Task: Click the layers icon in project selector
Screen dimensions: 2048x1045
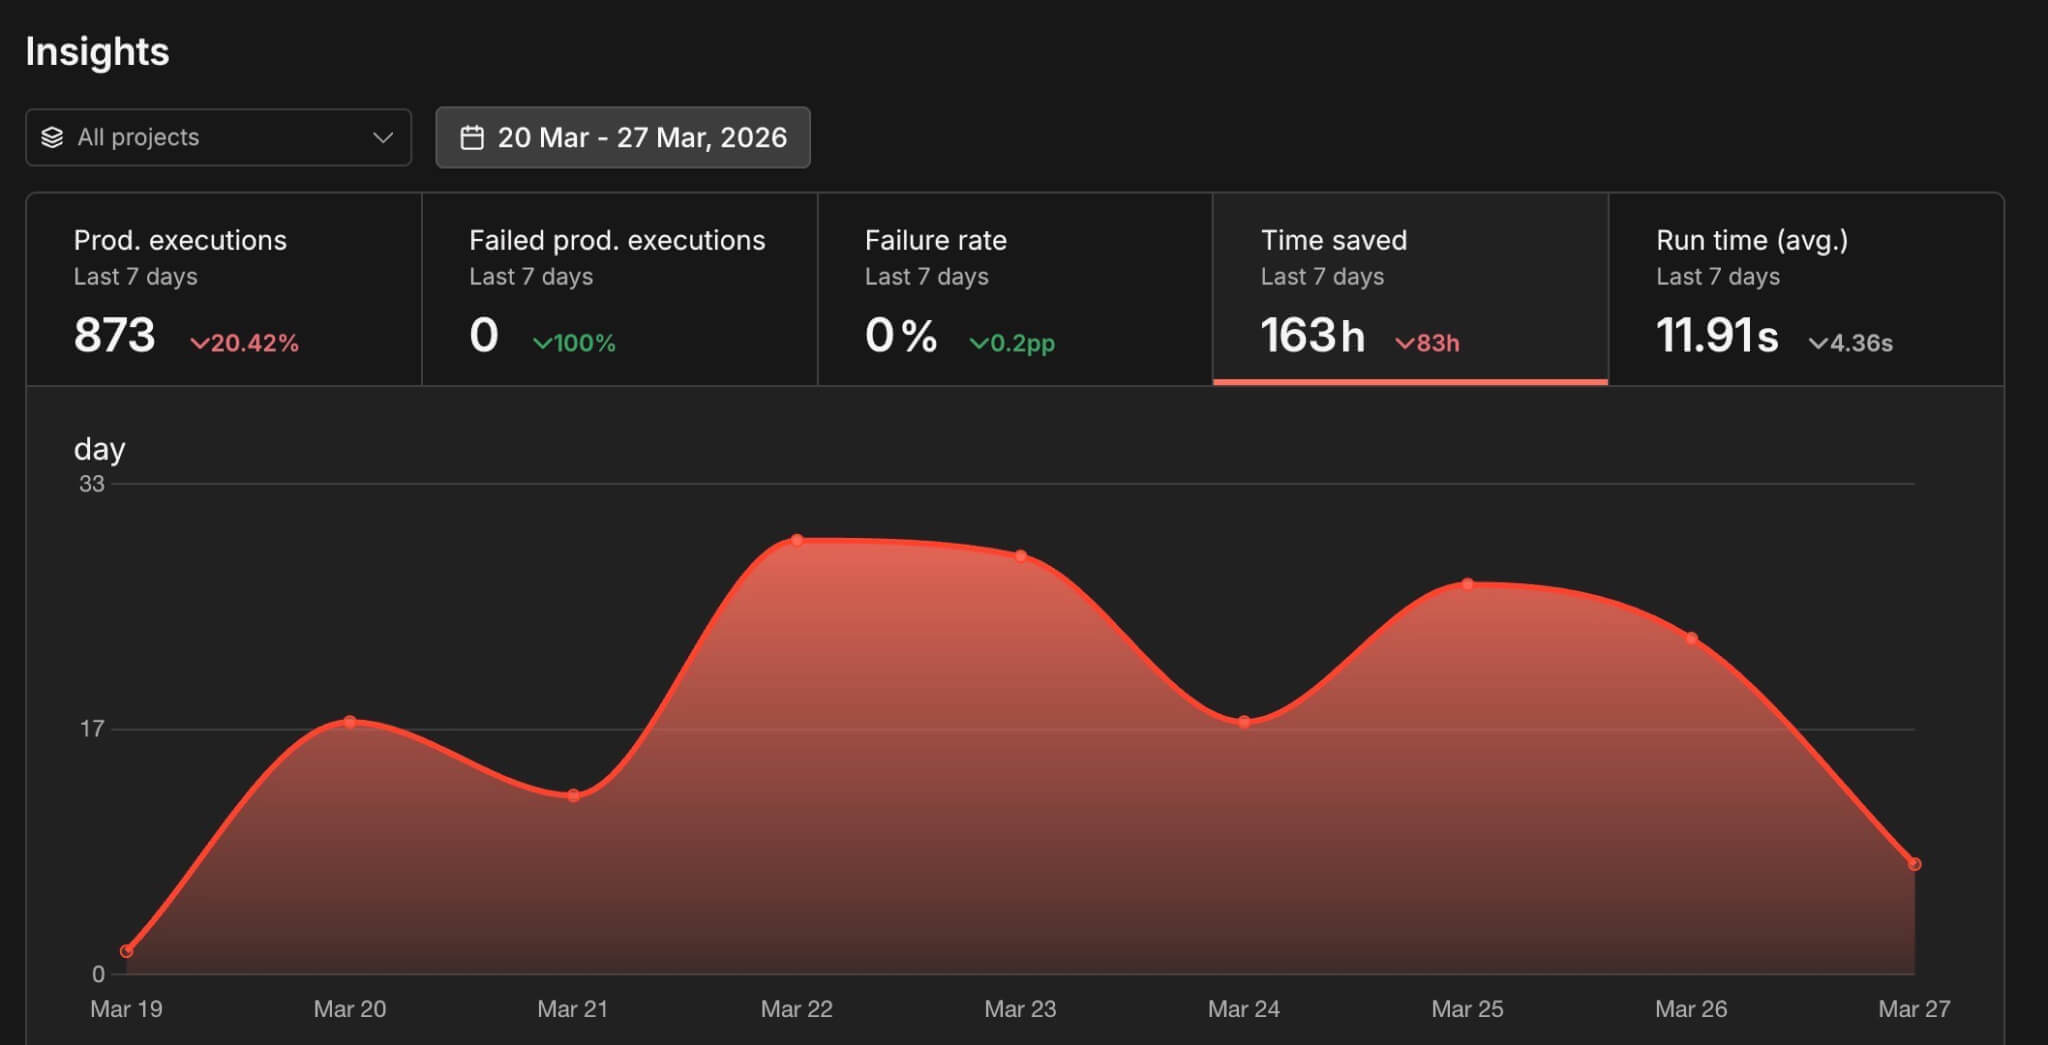Action: [x=52, y=138]
